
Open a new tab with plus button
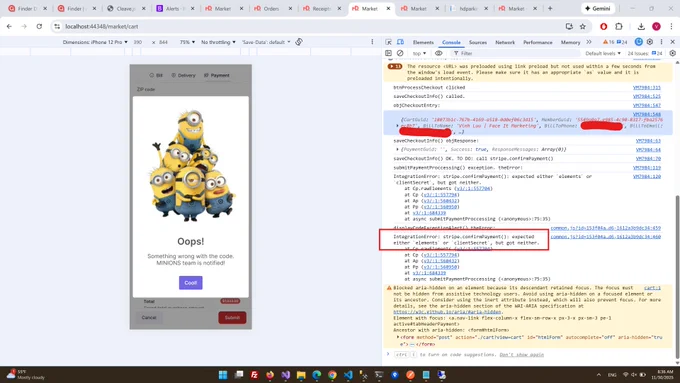550,8
